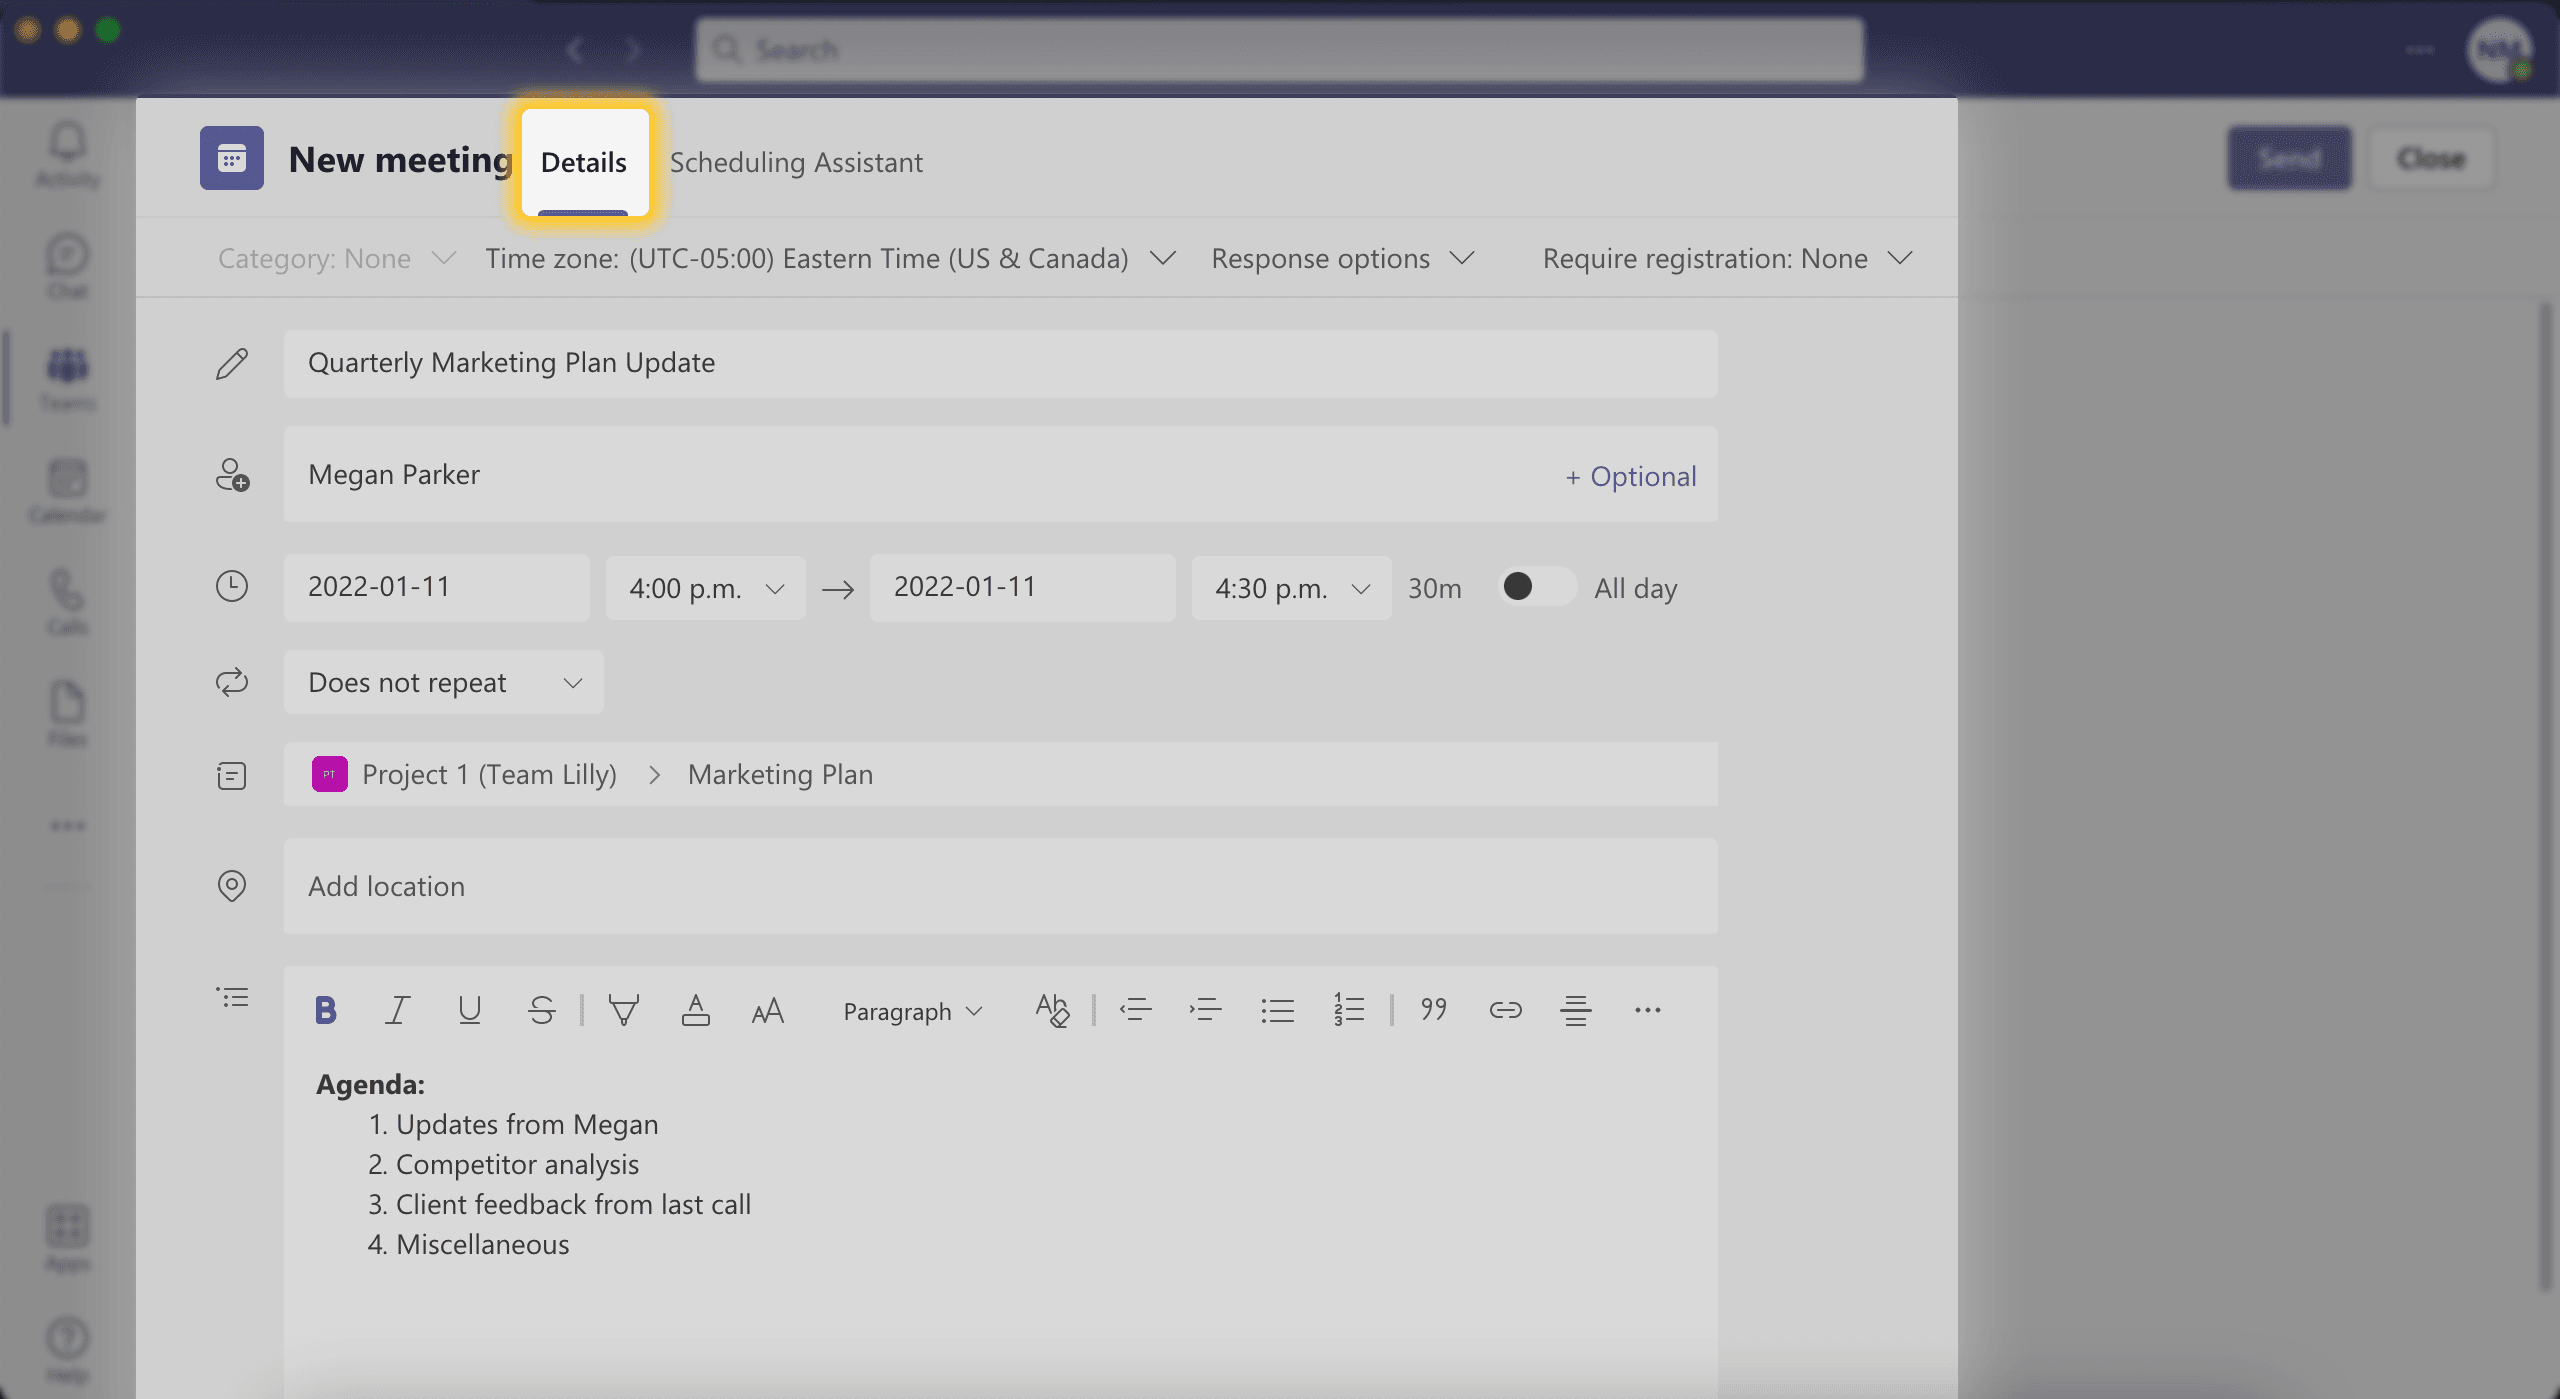Select the italic formatting icon
2560x1399 pixels.
click(396, 1010)
